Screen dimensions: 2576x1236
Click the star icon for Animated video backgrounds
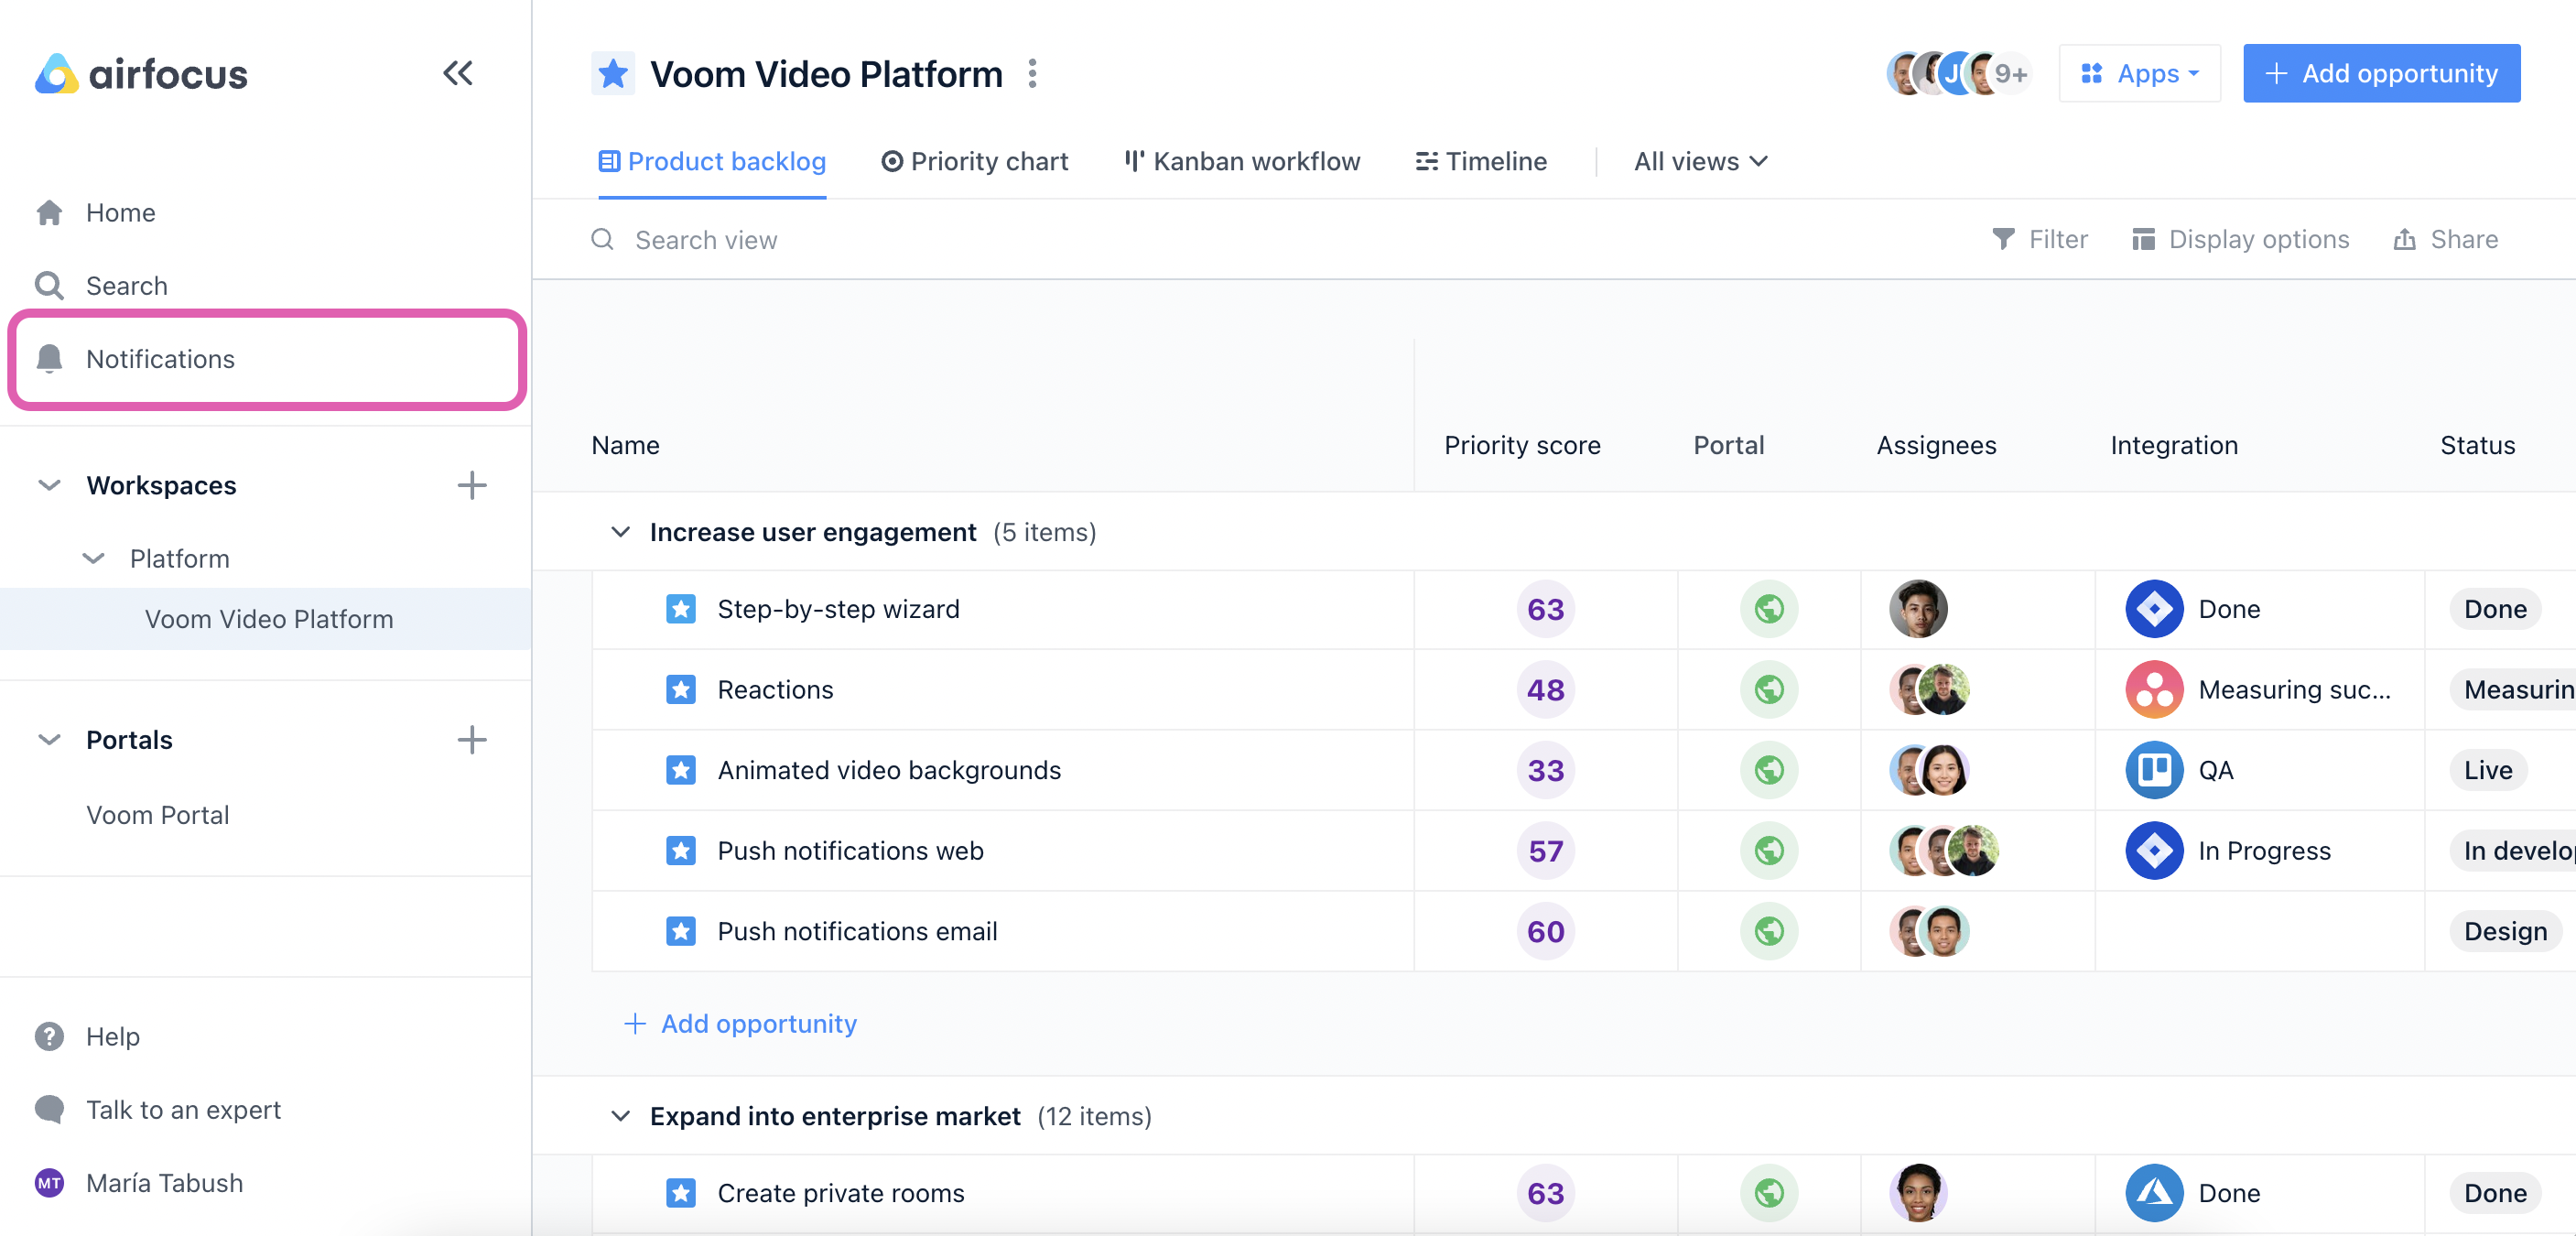pos(681,770)
